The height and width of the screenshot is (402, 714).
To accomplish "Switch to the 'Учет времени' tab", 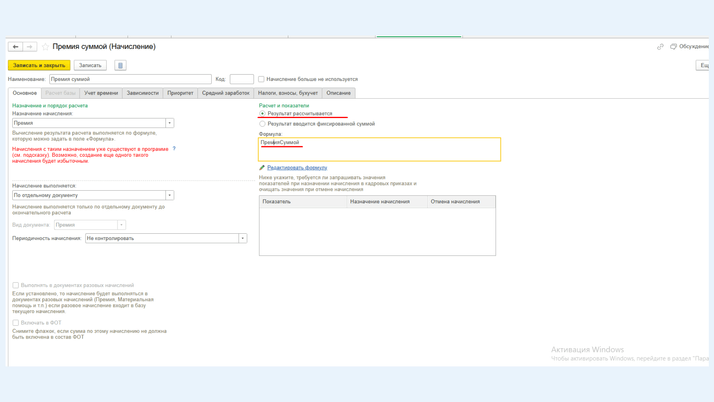I will pyautogui.click(x=101, y=93).
